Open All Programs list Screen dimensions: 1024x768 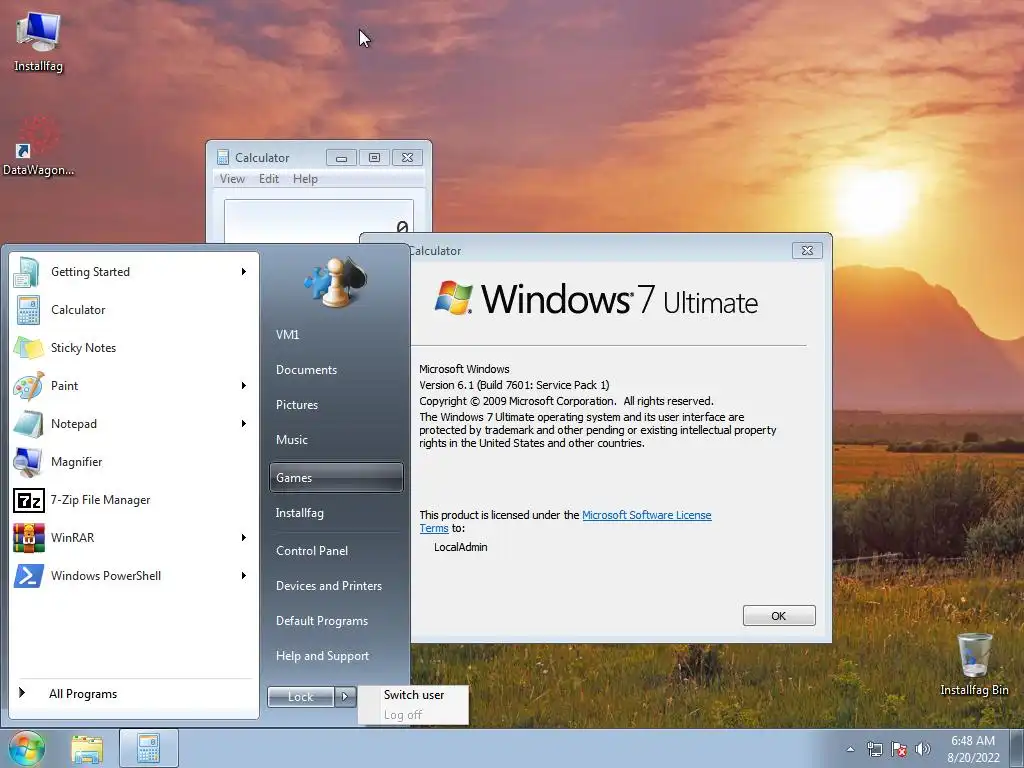click(133, 694)
